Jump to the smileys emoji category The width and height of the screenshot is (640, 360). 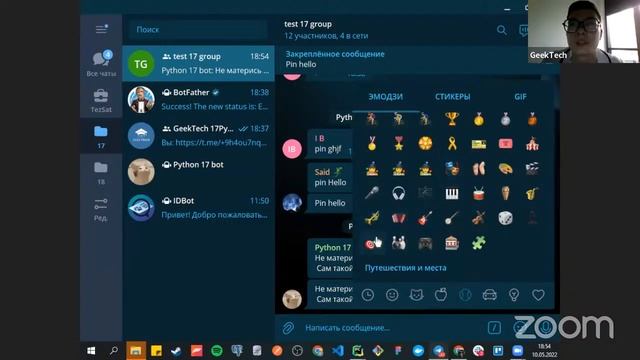[392, 295]
